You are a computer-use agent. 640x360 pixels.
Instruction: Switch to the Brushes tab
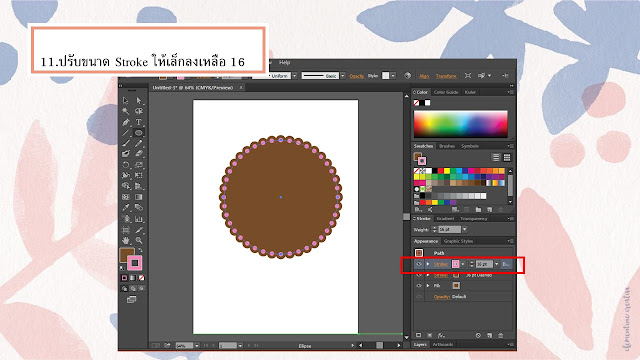tap(447, 146)
